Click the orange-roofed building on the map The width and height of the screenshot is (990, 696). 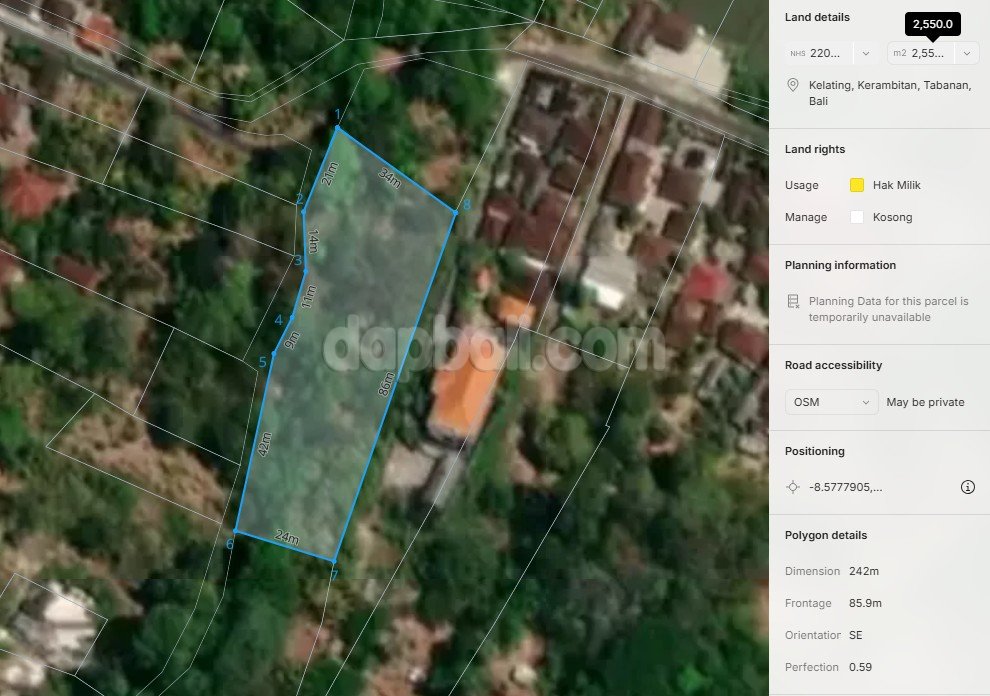(x=464, y=393)
